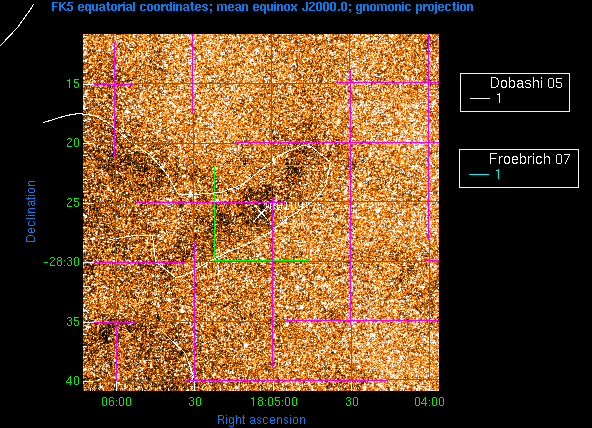
Task: Click the white line sample under Dobashi 05
Action: tap(479, 99)
